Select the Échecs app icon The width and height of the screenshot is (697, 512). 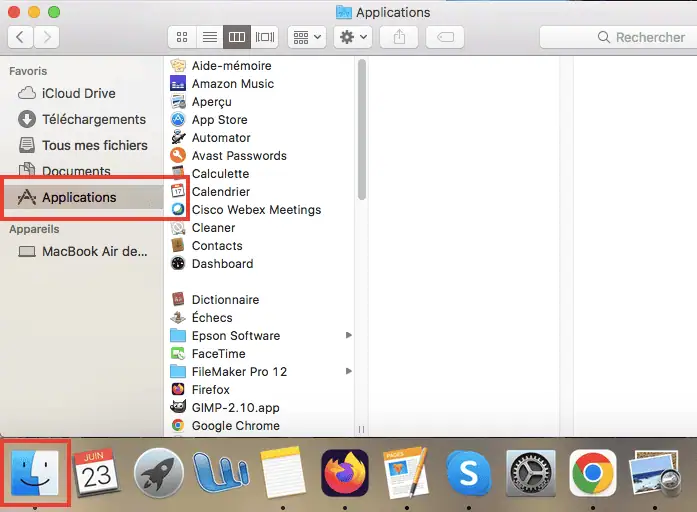coord(178,318)
